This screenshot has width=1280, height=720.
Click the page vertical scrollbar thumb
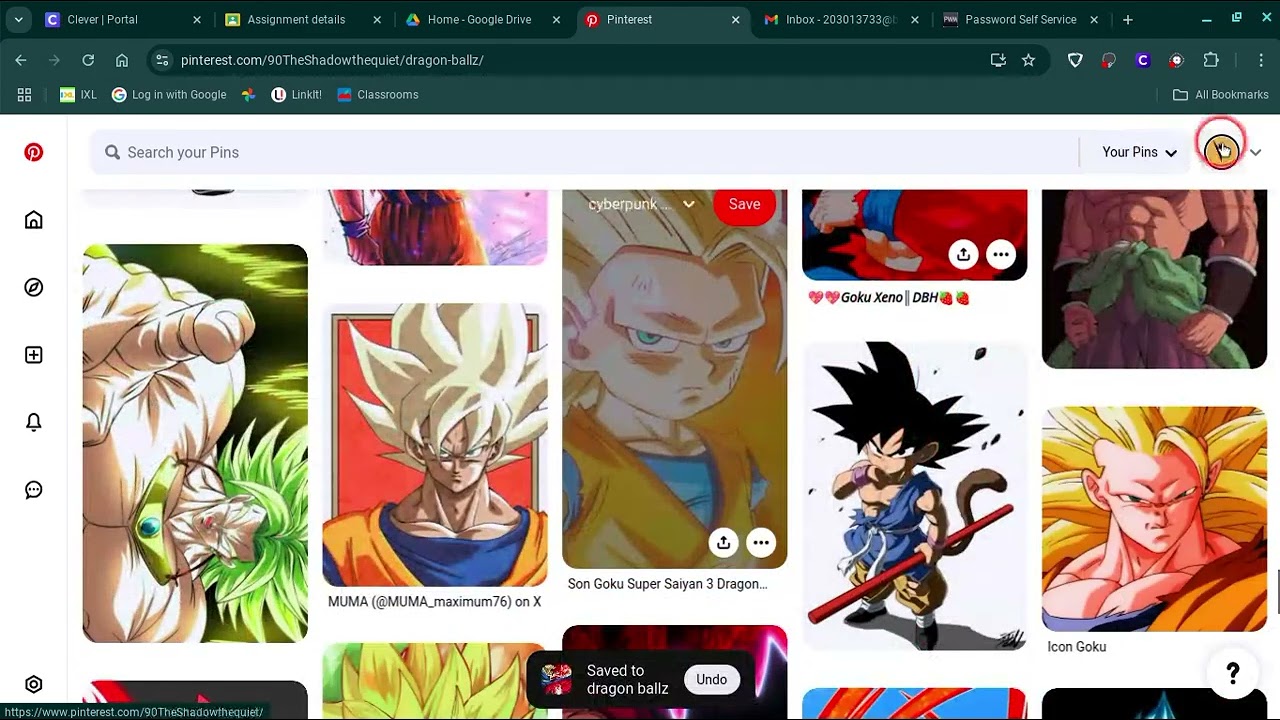tap(1277, 592)
